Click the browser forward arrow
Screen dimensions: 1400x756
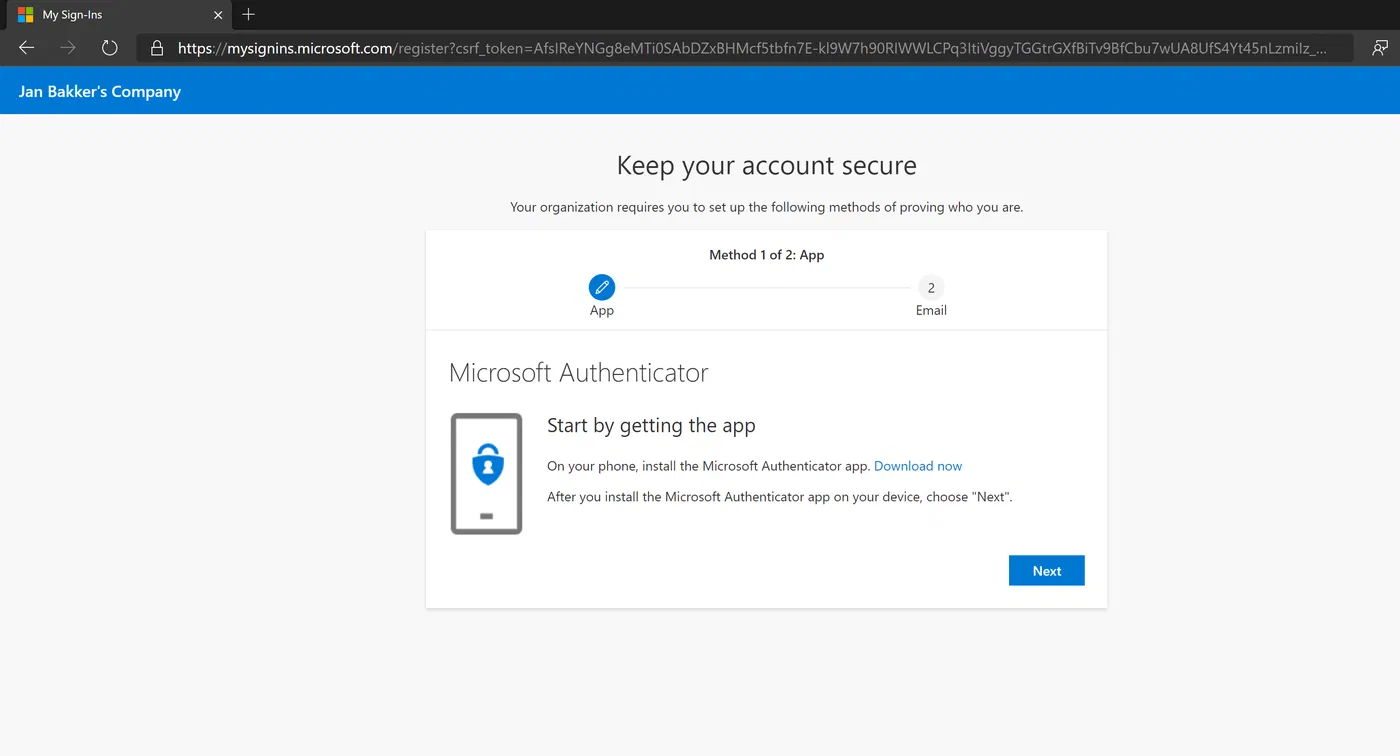[x=68, y=48]
